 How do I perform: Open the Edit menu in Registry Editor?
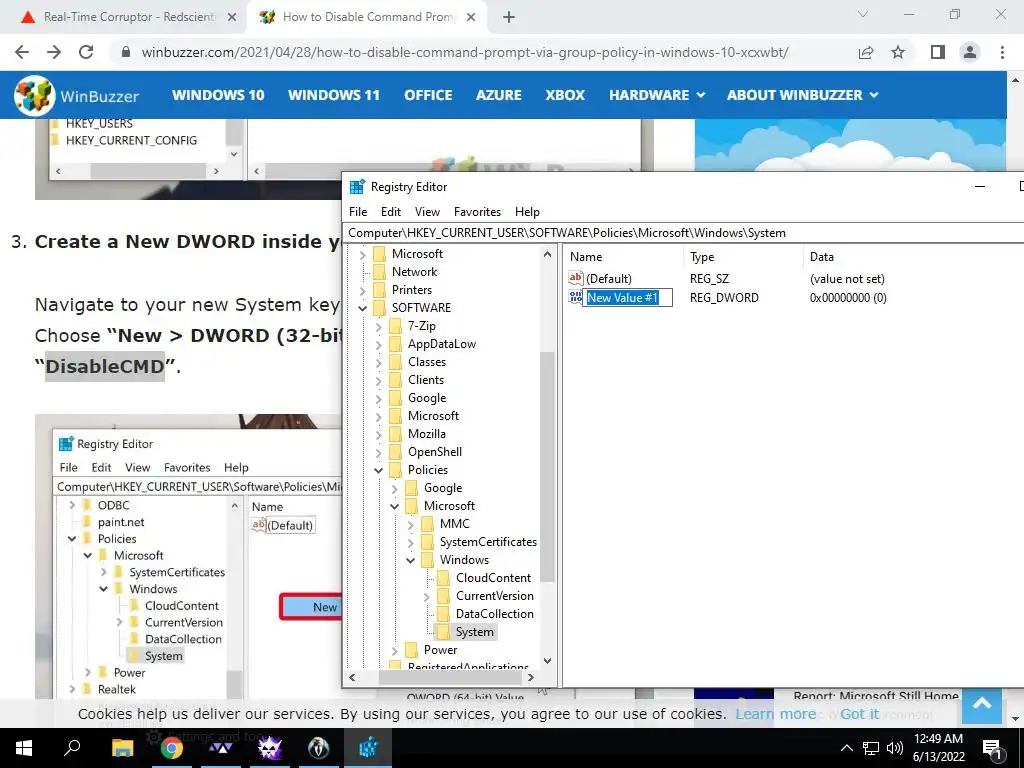point(391,212)
